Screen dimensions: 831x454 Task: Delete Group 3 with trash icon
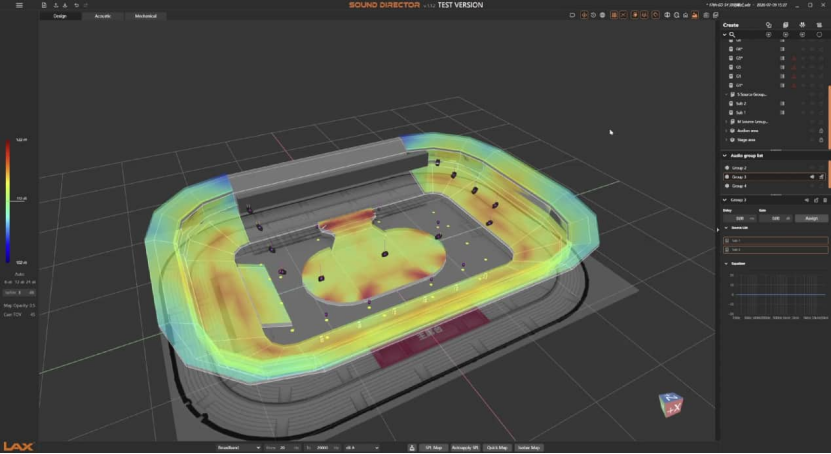click(x=825, y=200)
